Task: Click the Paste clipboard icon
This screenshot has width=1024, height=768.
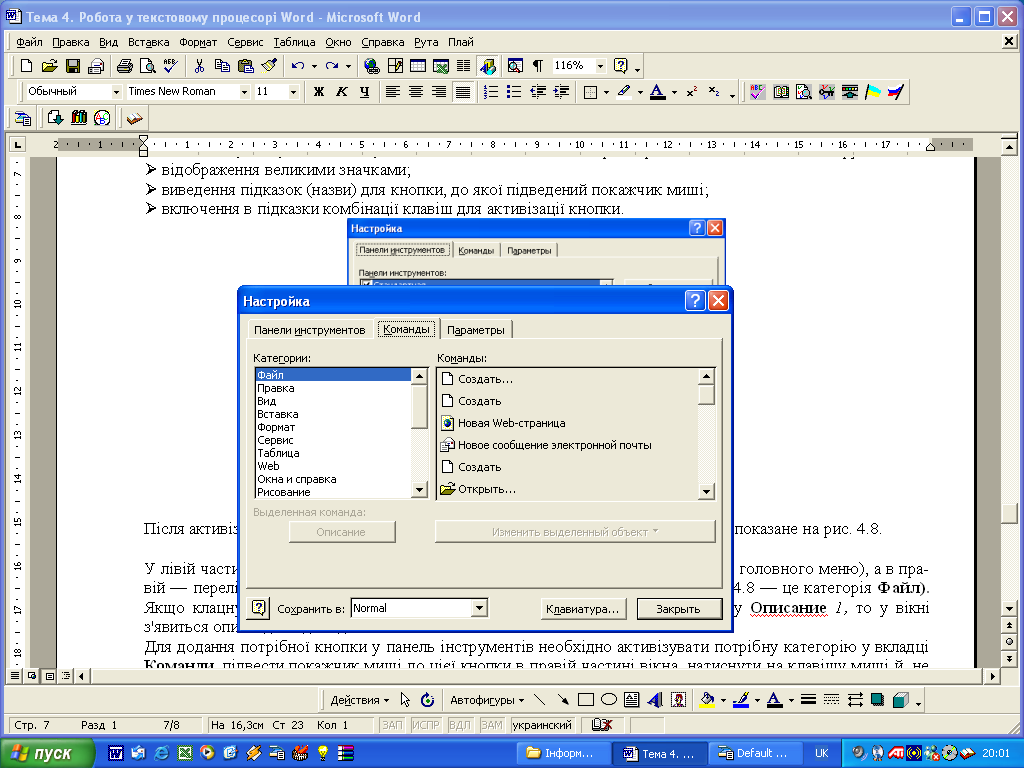Action: [246, 65]
